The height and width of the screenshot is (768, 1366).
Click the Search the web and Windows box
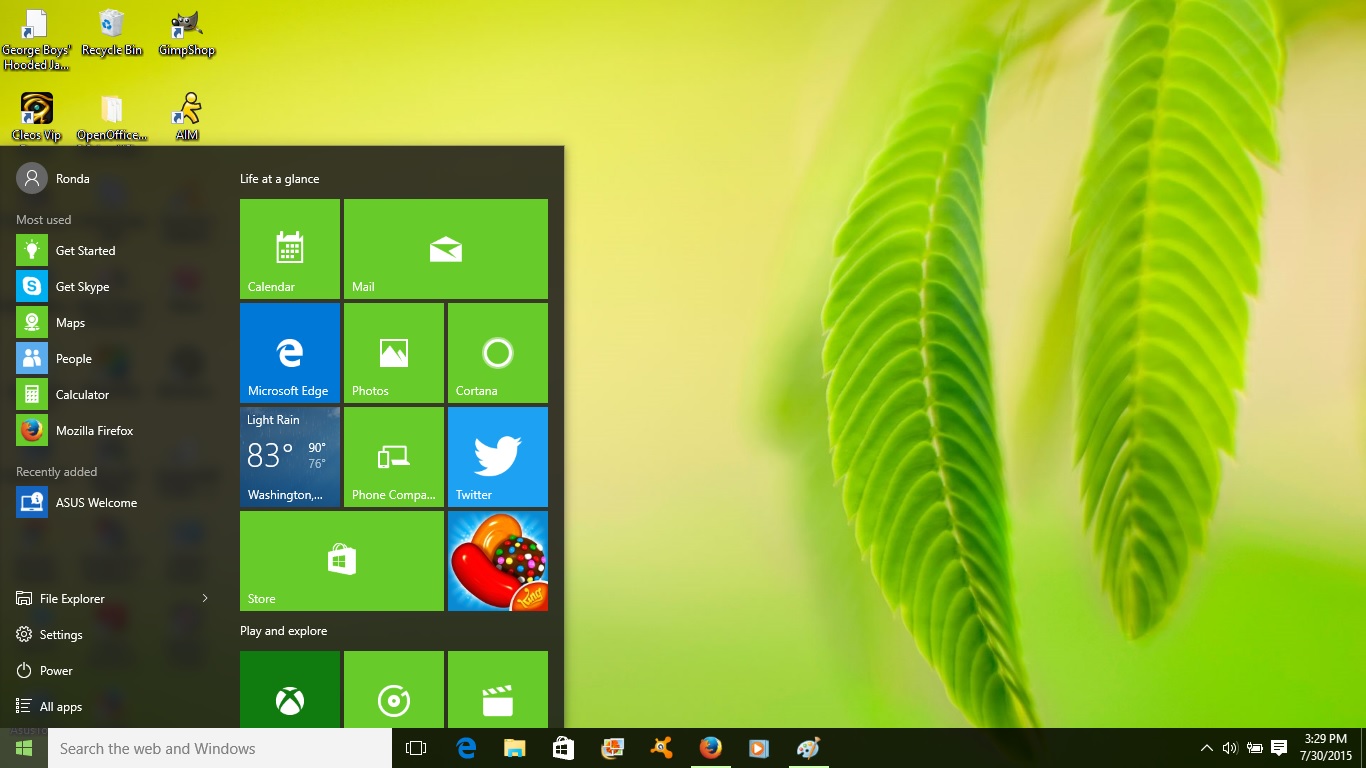click(220, 748)
